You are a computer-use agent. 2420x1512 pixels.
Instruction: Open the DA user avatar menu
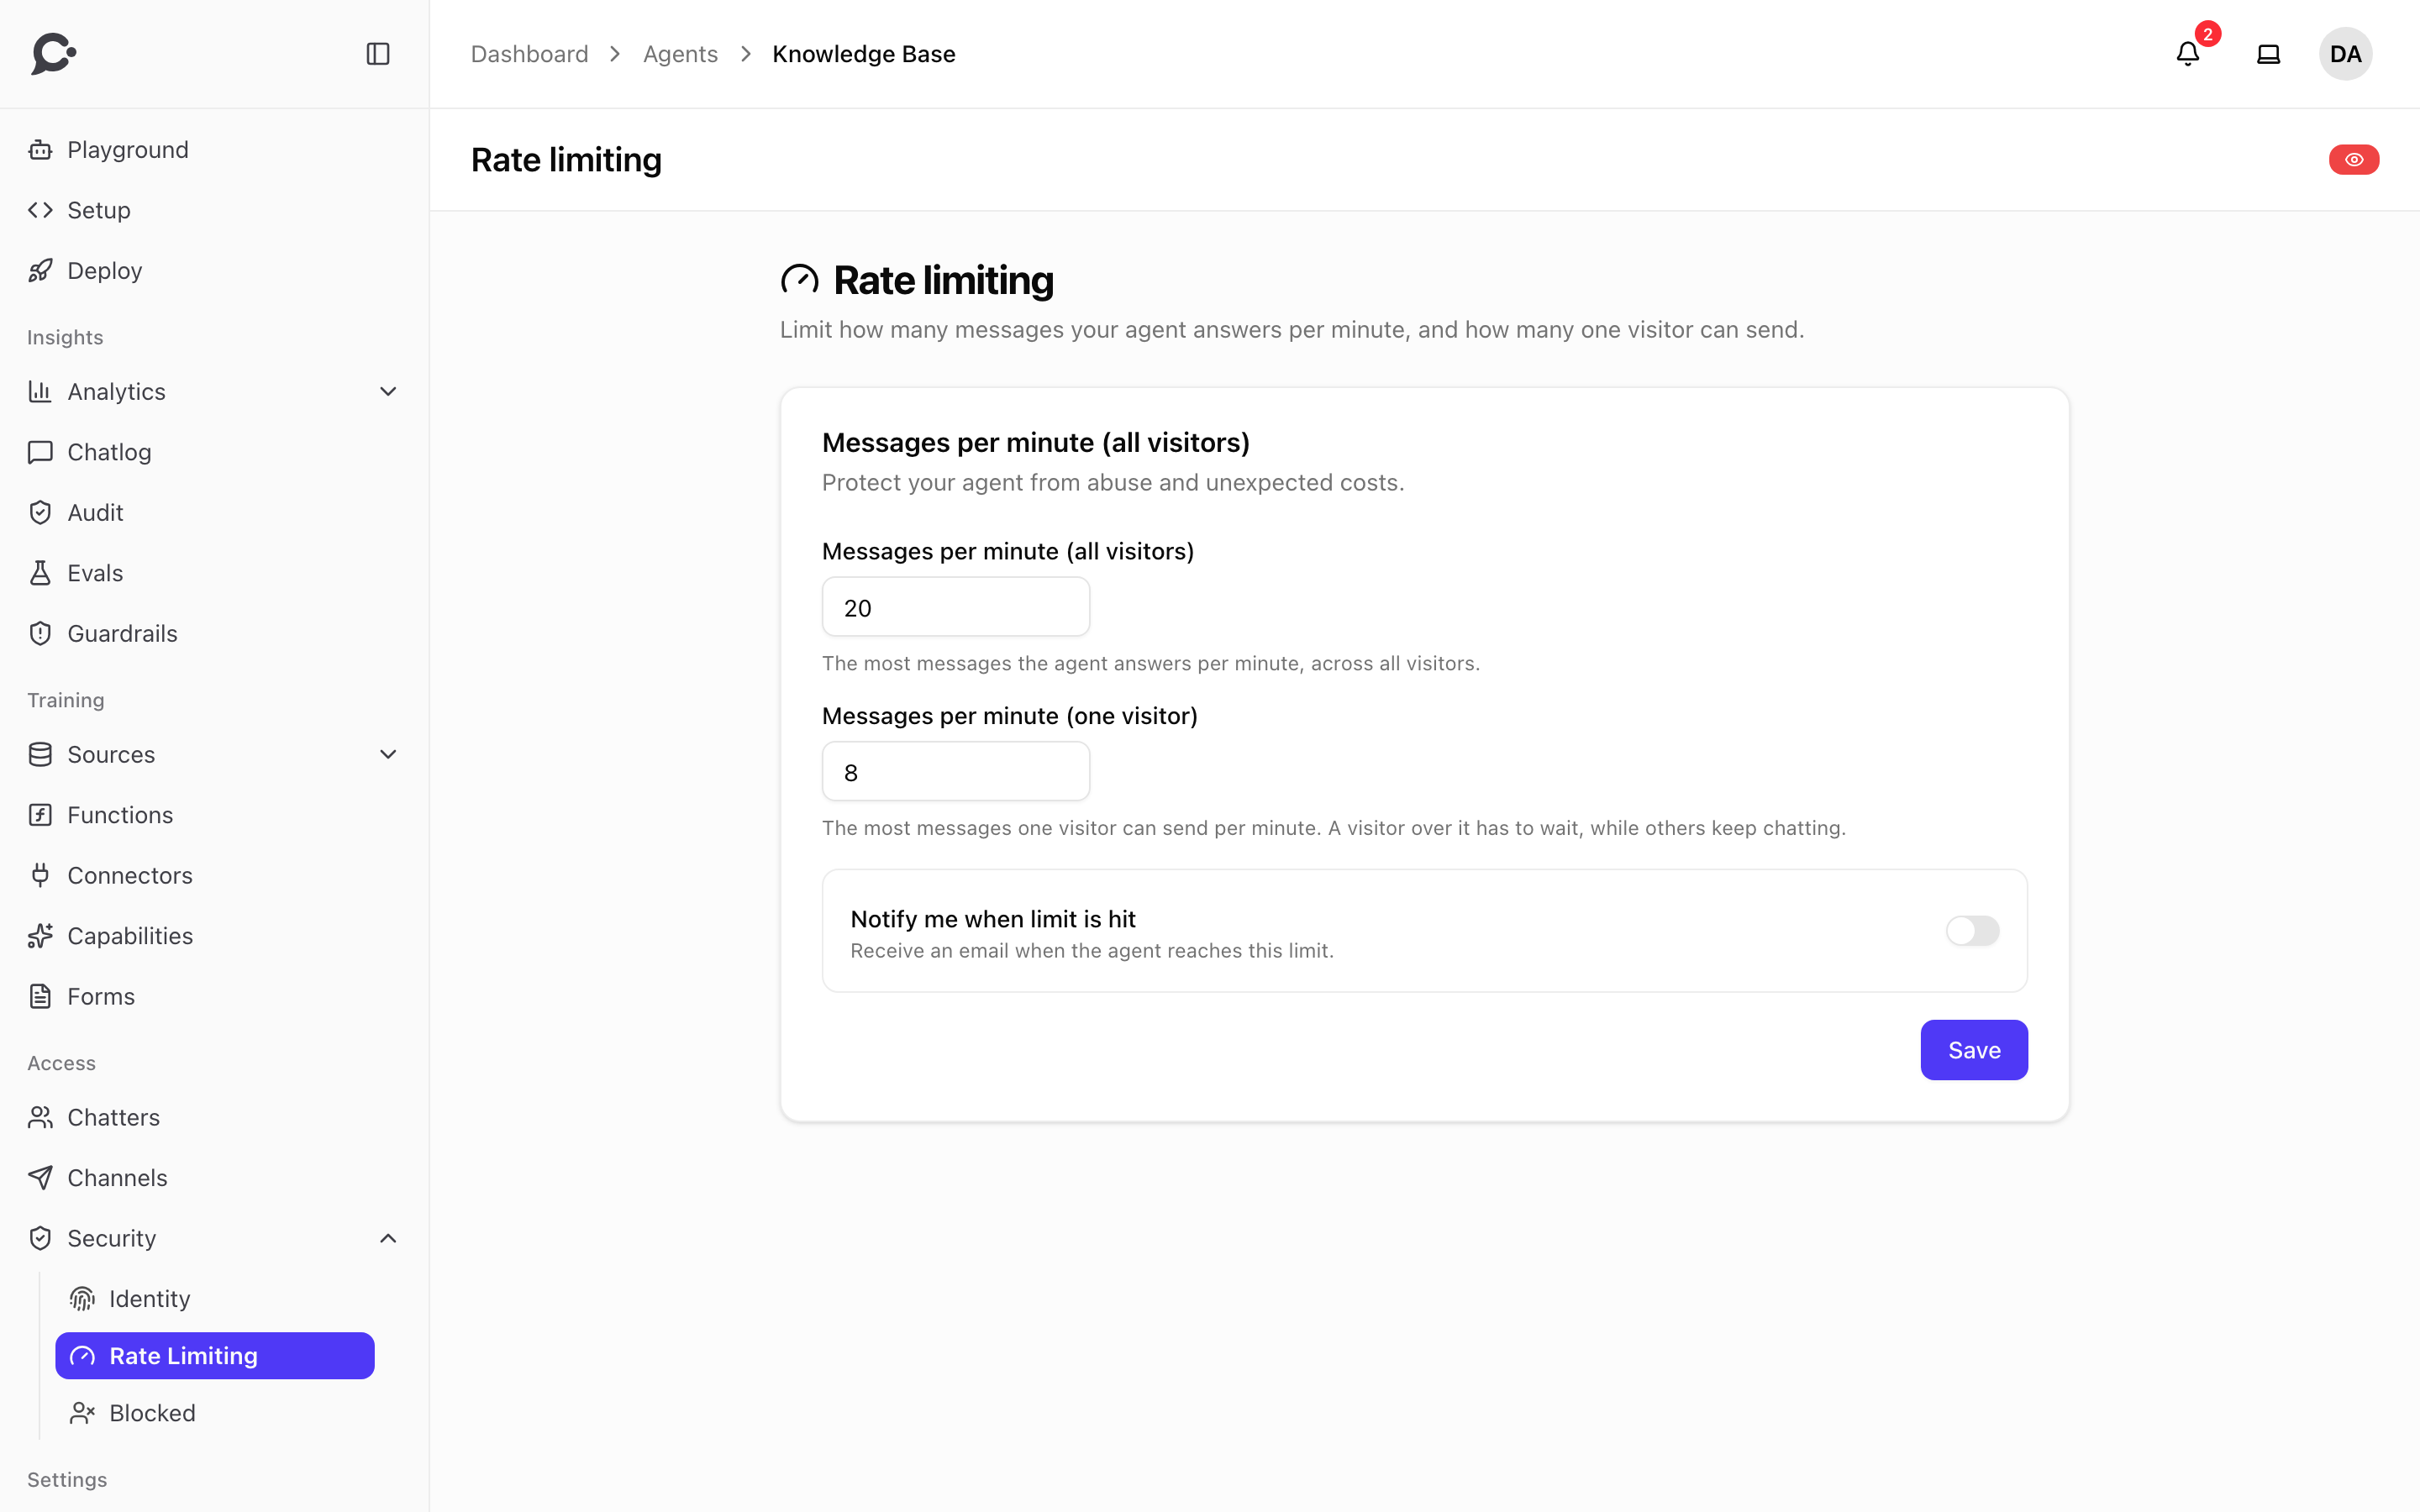pos(2345,54)
